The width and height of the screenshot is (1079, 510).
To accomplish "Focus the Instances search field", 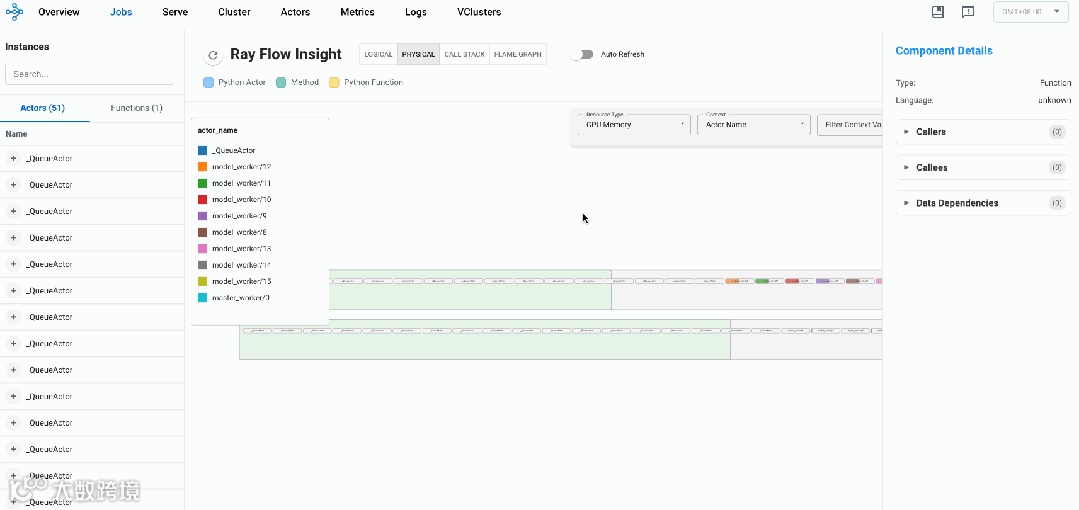I will click(x=89, y=74).
